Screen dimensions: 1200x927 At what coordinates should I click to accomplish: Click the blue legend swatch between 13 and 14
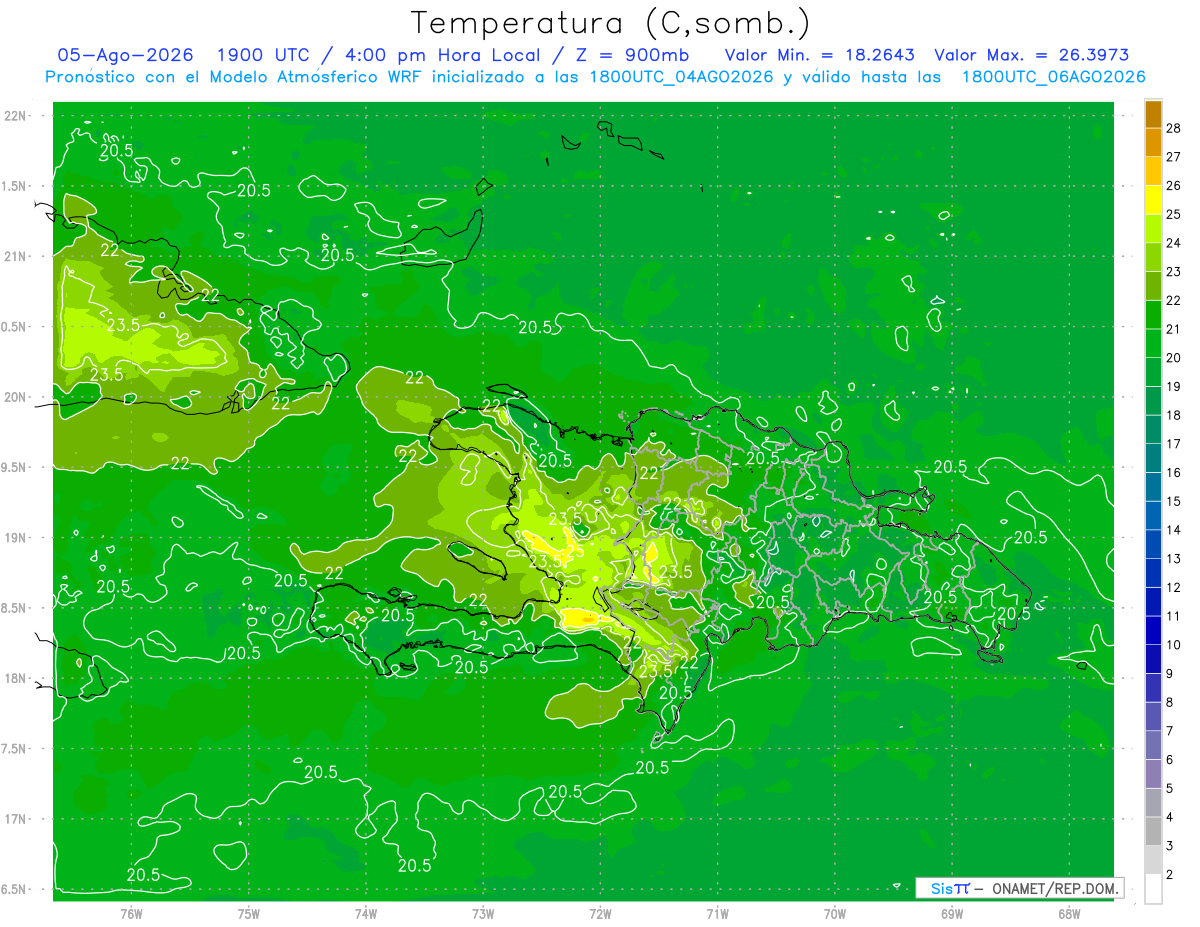(1153, 544)
